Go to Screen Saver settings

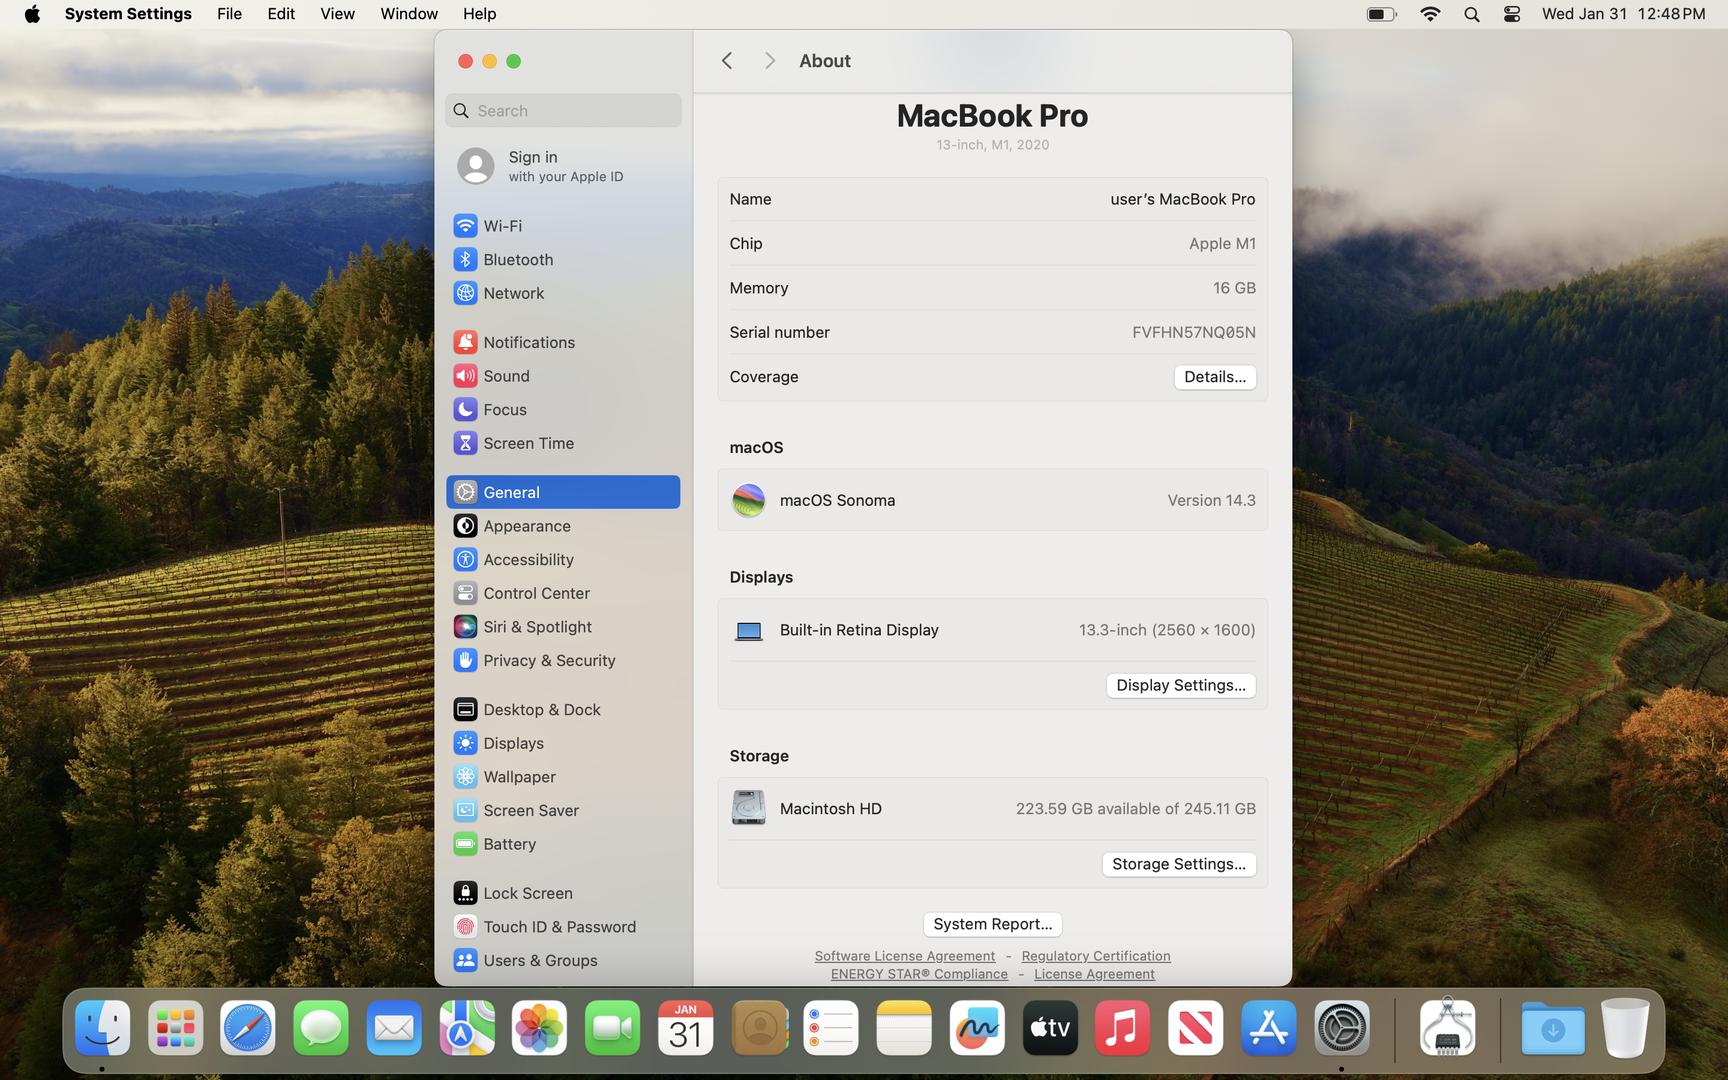coord(563,810)
